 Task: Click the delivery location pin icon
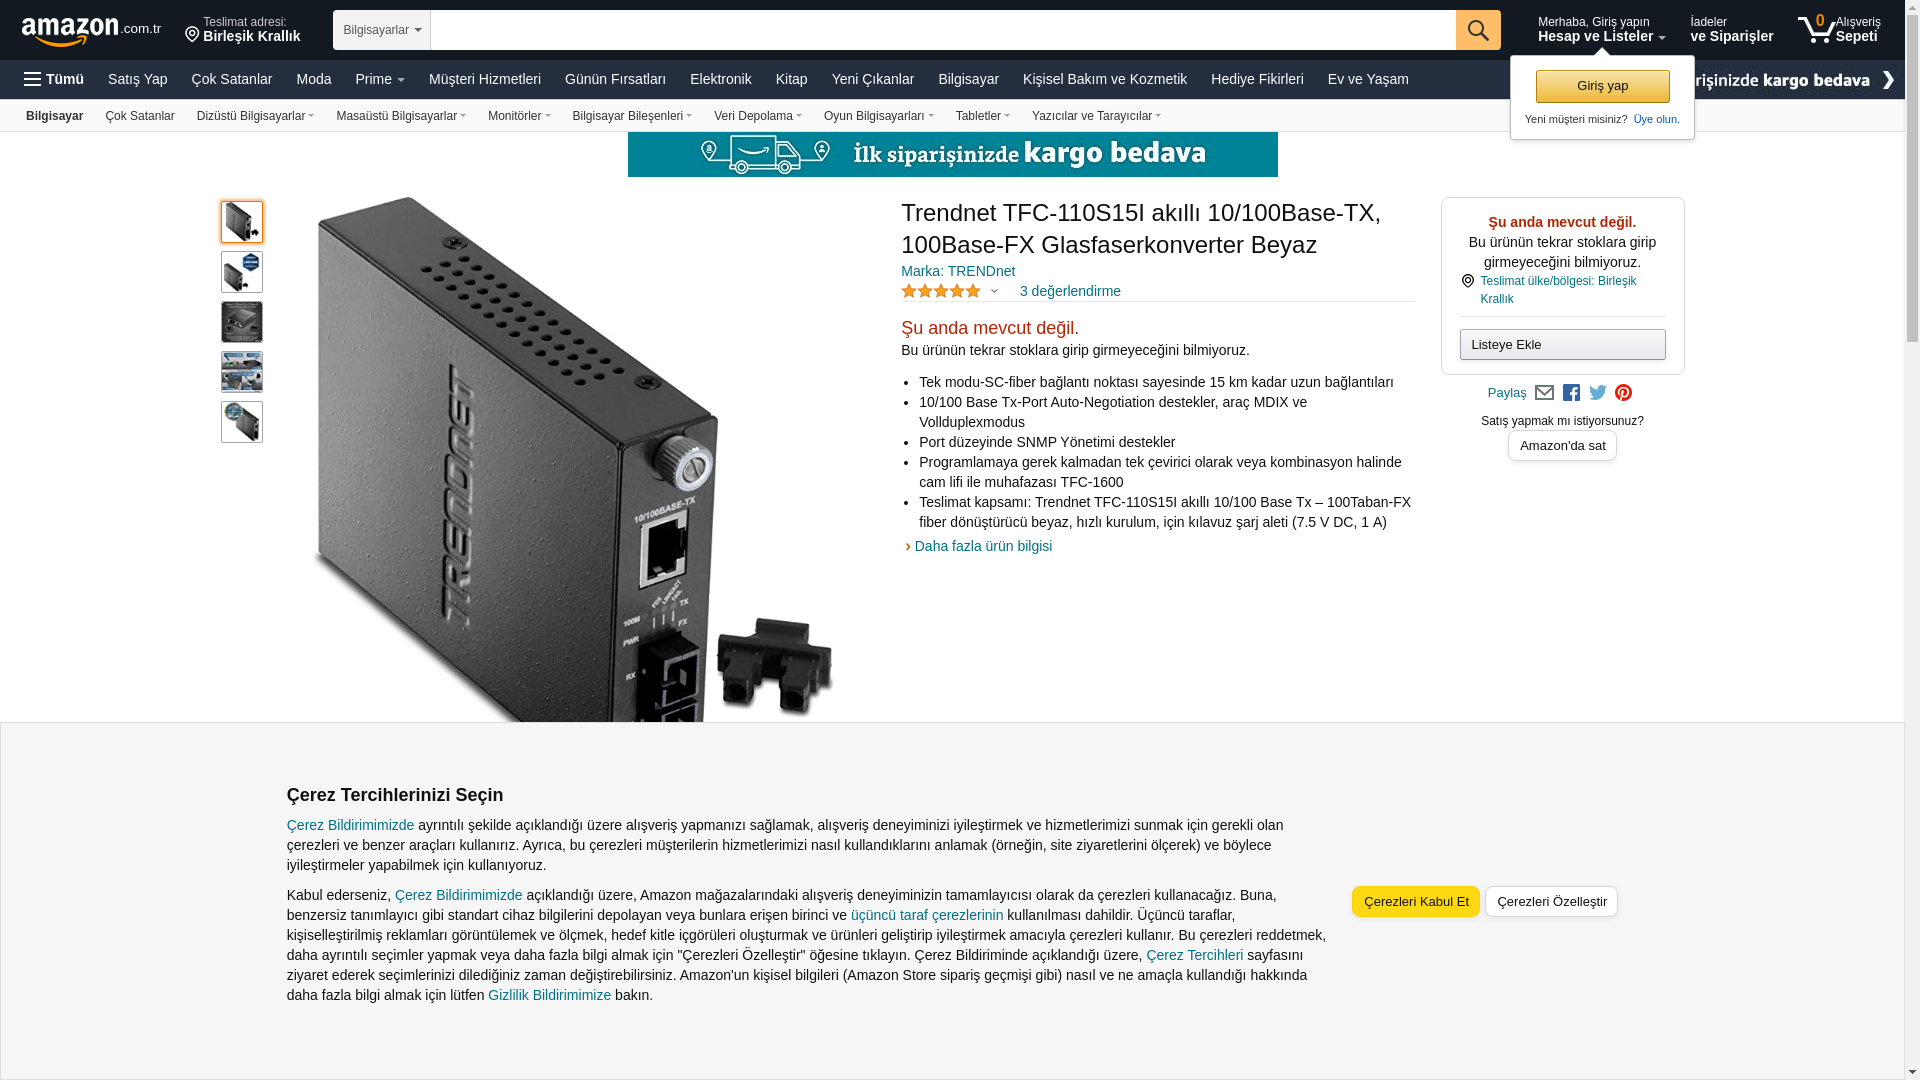(192, 35)
